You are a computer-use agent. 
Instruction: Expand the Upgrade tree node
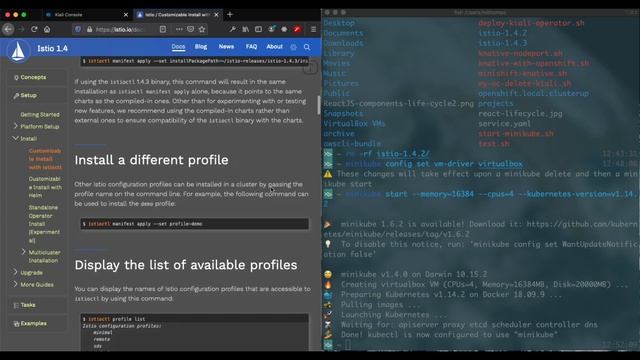(x=16, y=272)
